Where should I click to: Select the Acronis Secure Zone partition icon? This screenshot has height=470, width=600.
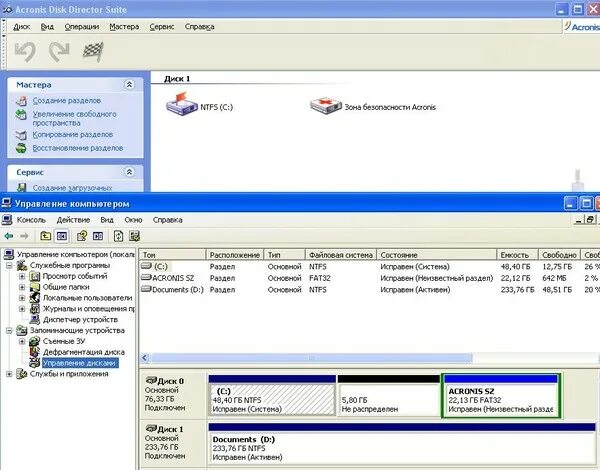(x=326, y=106)
